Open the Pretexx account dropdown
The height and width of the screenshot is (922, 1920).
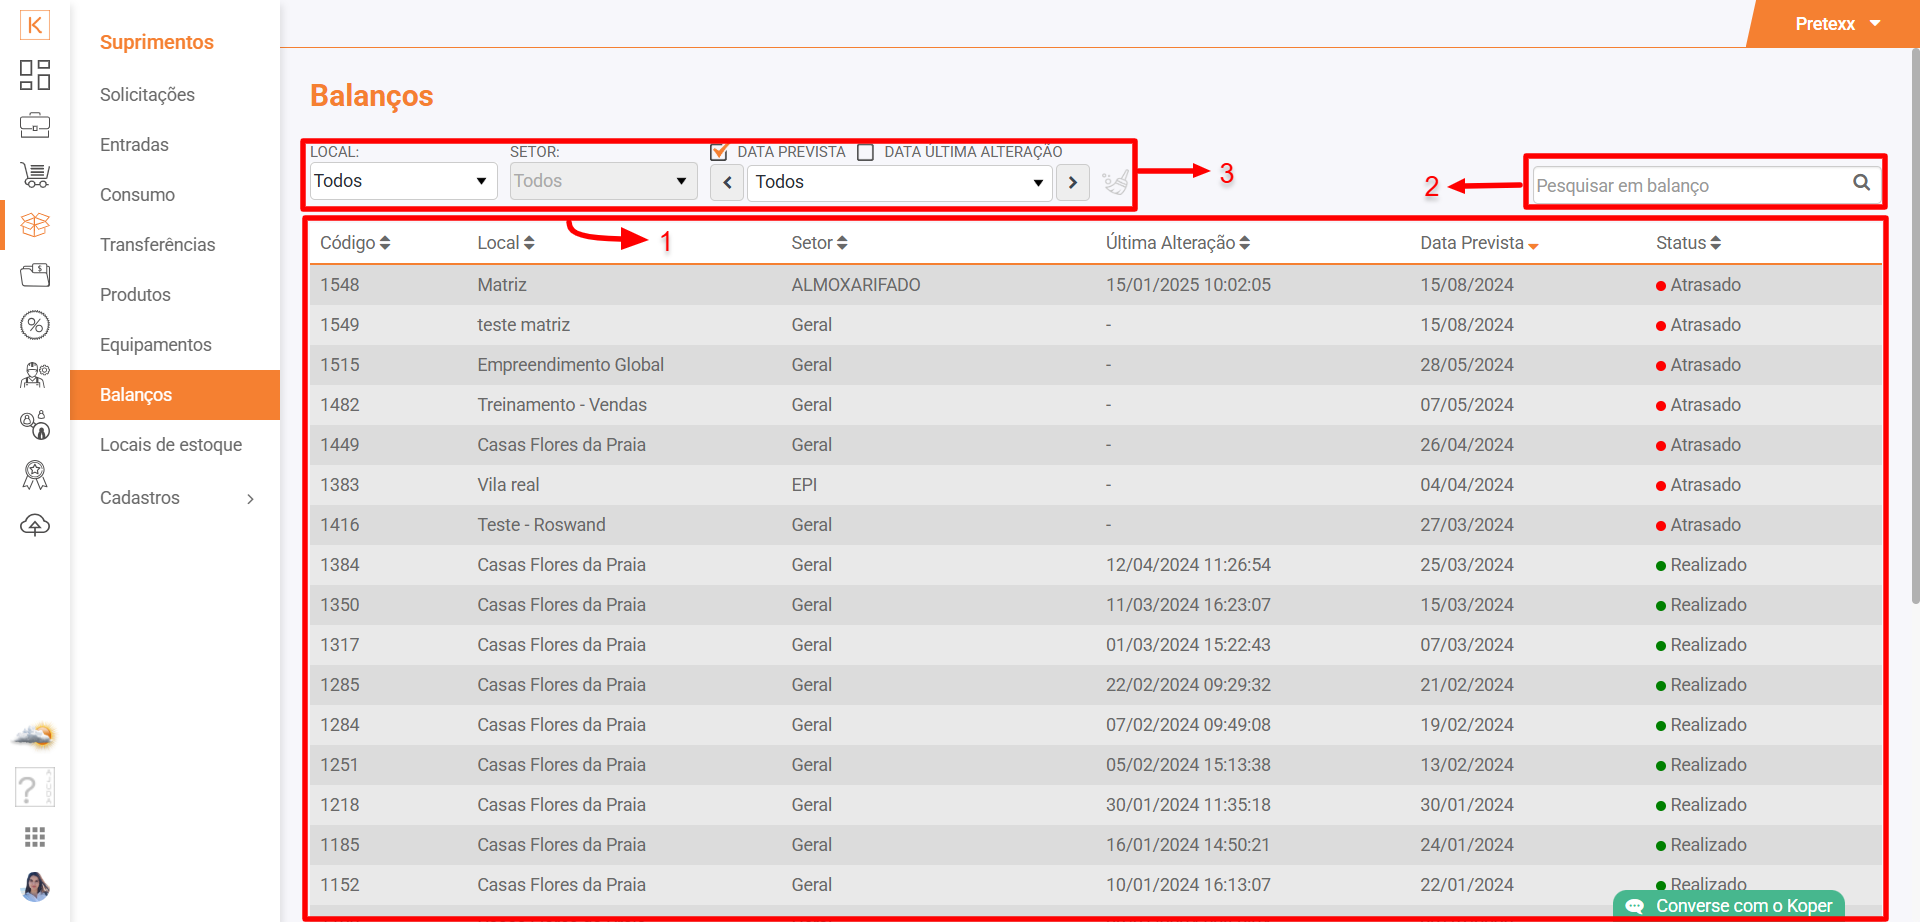(1836, 24)
